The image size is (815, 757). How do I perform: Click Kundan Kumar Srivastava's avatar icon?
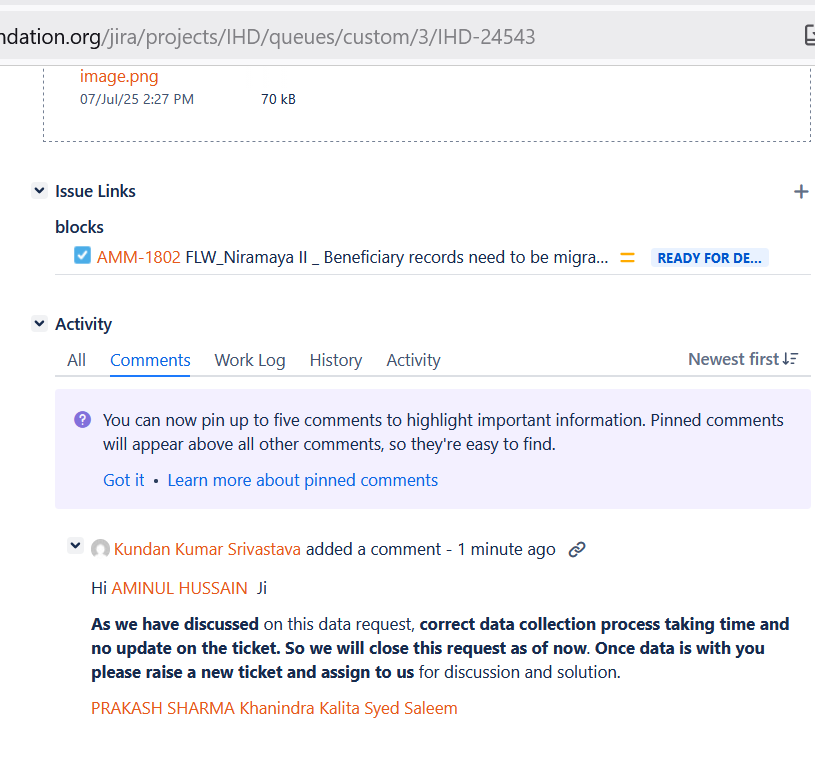click(100, 549)
